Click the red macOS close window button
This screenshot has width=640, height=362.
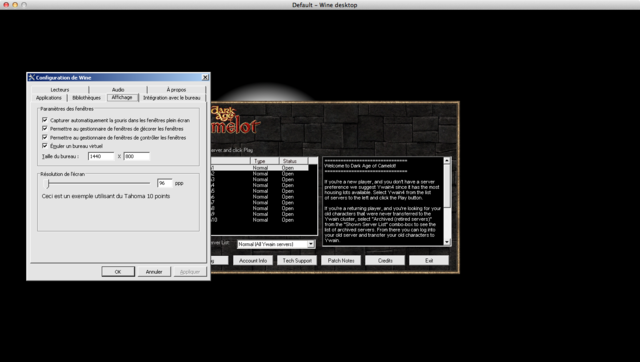6,4
